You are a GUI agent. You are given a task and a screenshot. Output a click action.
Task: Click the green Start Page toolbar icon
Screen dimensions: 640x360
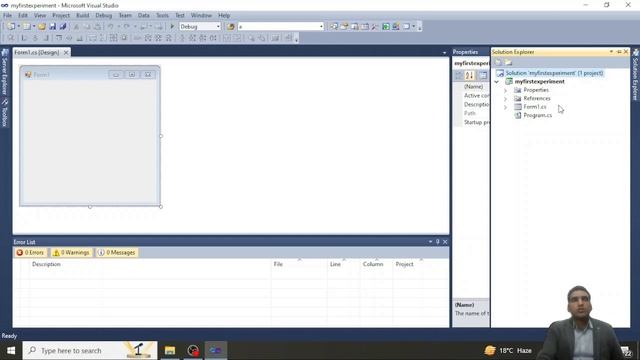tap(385, 27)
